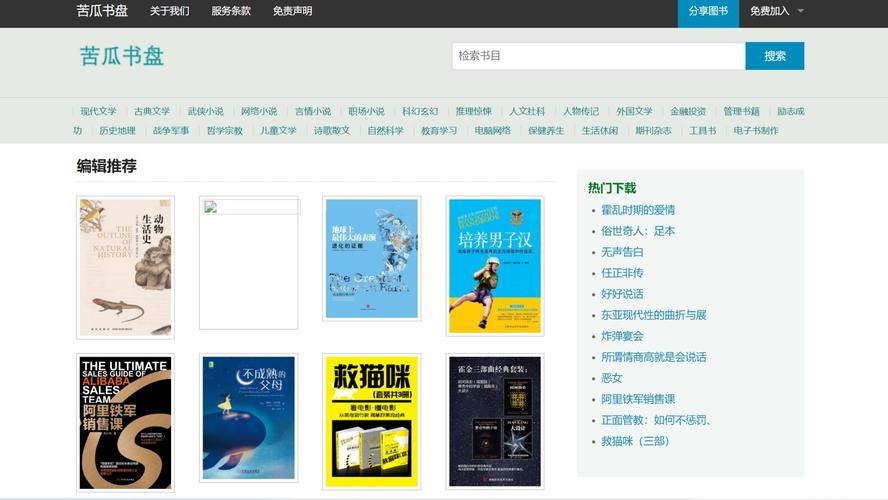Browse the 保健养生 category

(x=546, y=130)
